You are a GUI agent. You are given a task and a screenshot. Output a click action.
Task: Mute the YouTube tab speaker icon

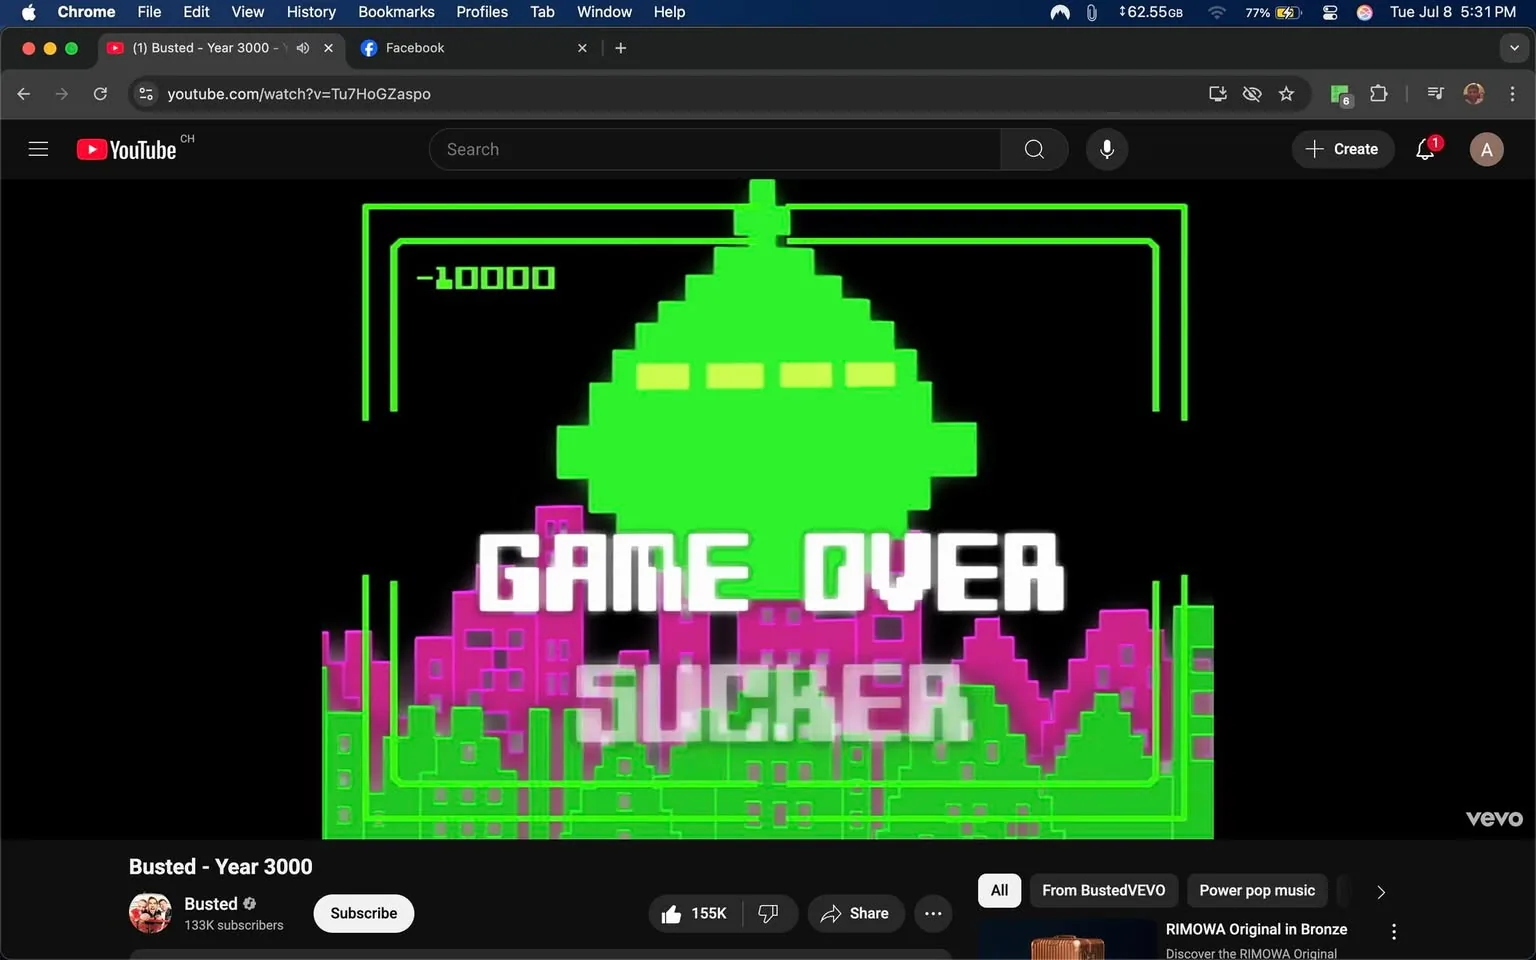302,47
